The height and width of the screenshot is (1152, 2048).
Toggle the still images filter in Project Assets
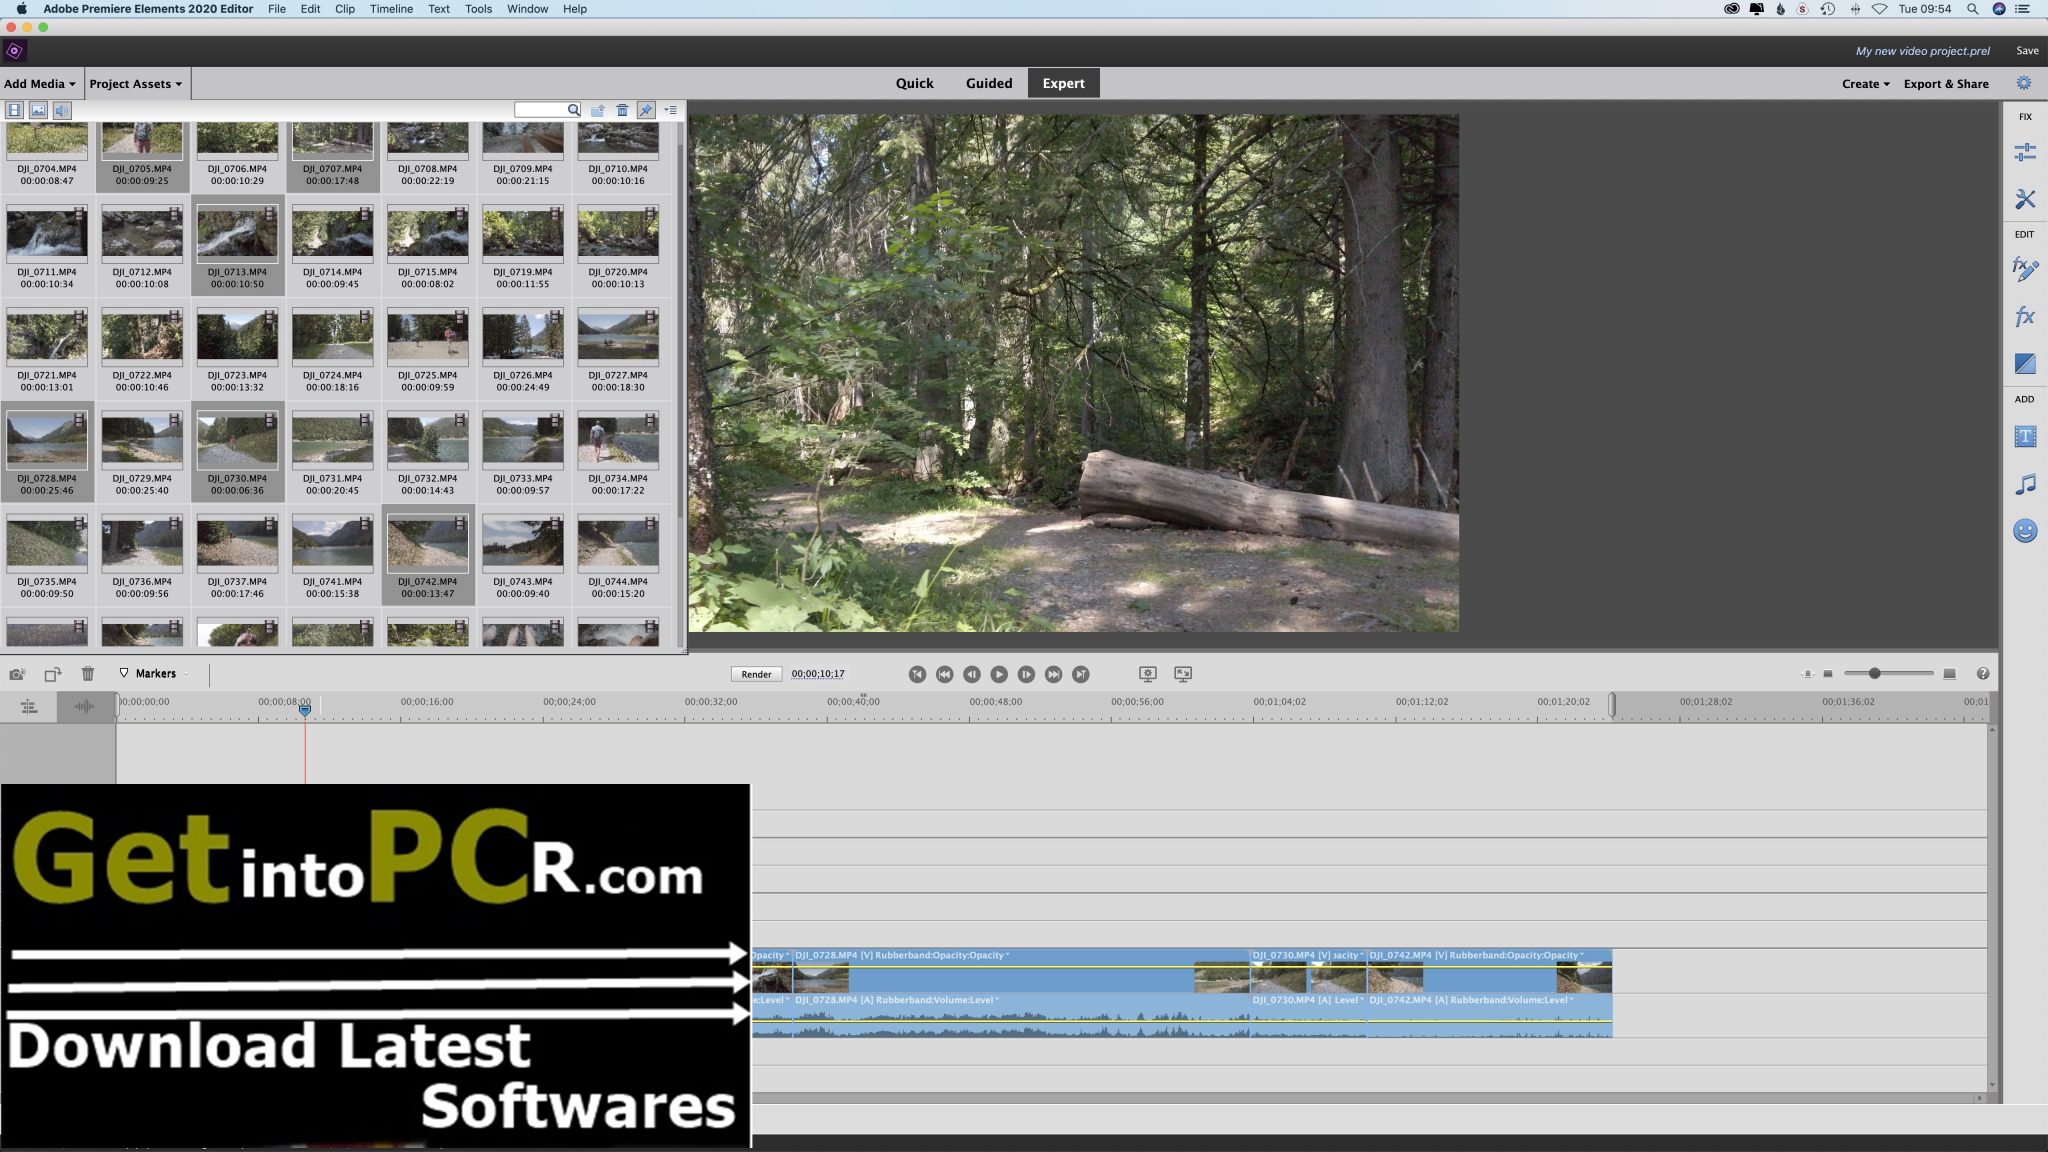pos(38,110)
